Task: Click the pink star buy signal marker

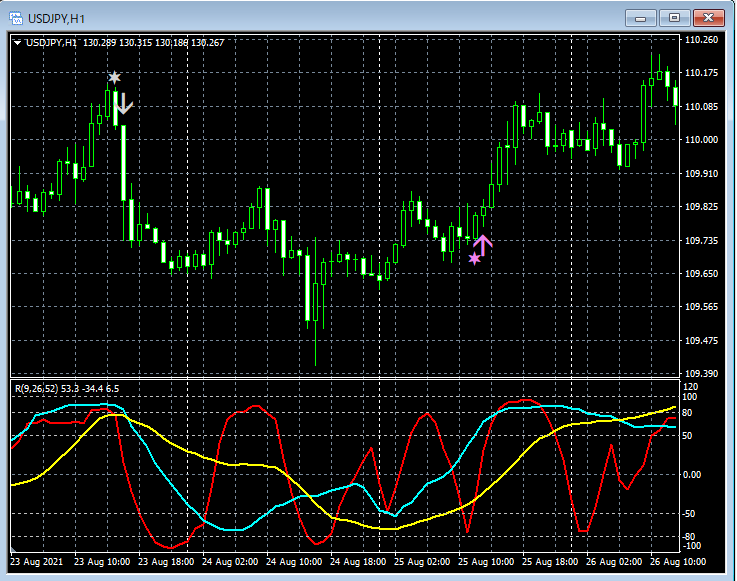Action: (x=475, y=259)
